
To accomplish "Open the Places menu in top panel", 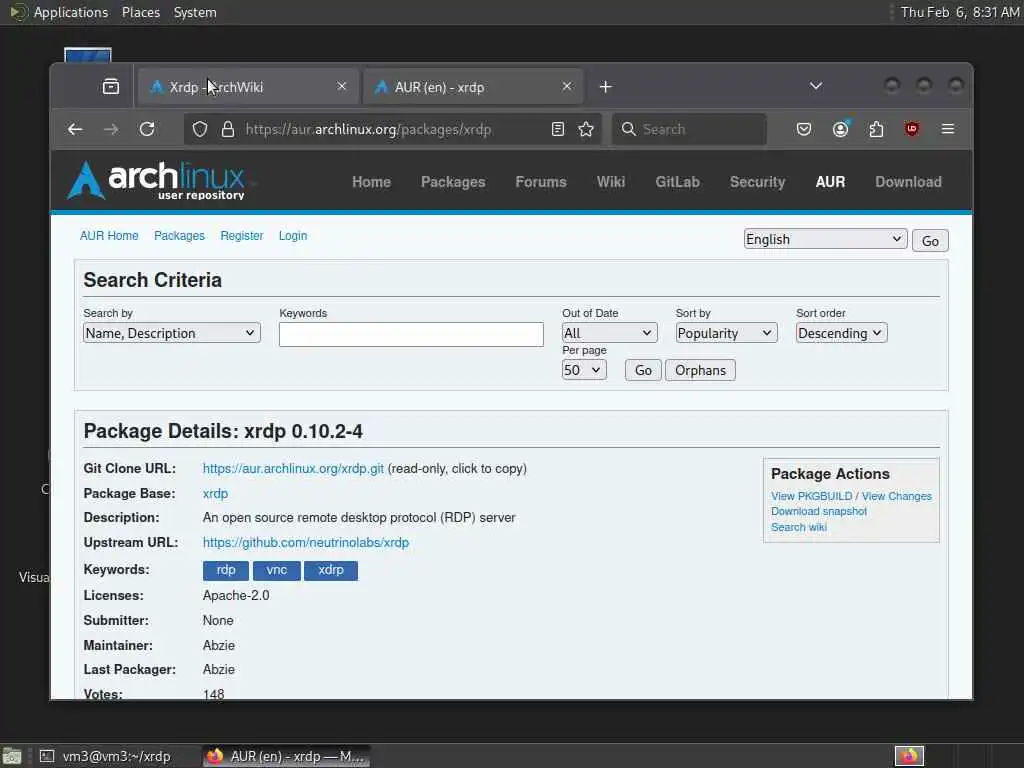I will [x=141, y=12].
